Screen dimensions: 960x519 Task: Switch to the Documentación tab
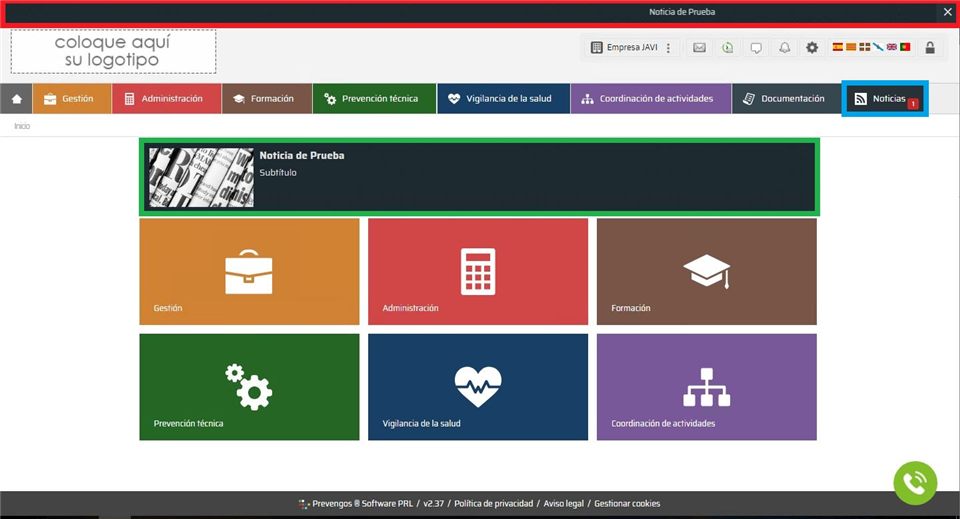784,99
